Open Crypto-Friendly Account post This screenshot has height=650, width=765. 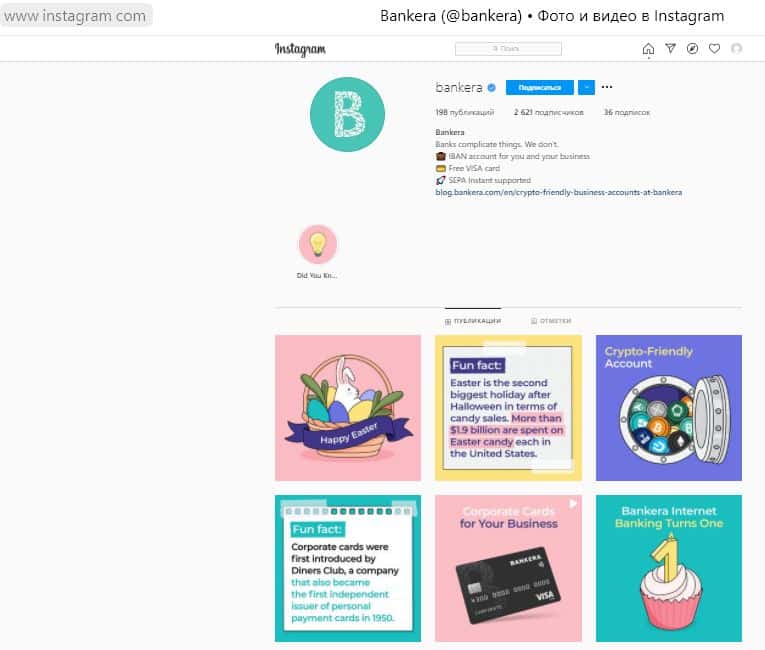tap(668, 408)
